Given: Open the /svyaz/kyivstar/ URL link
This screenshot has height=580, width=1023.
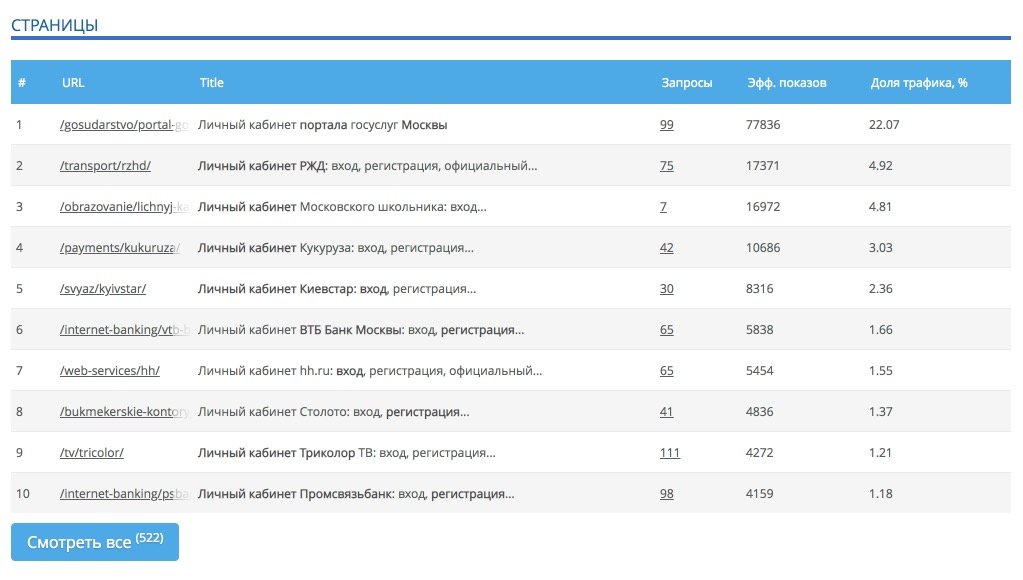Looking at the screenshot, I should pyautogui.click(x=102, y=289).
